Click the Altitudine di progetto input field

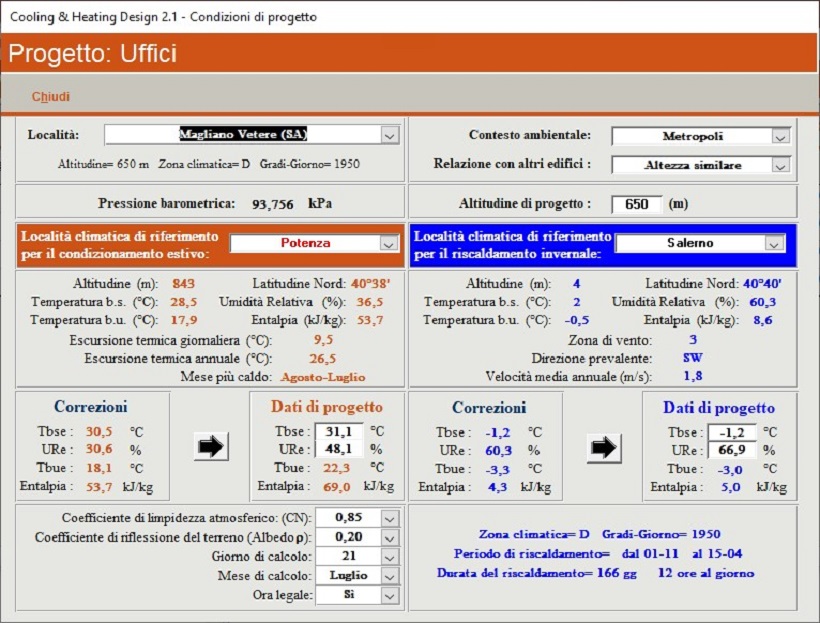coord(636,204)
